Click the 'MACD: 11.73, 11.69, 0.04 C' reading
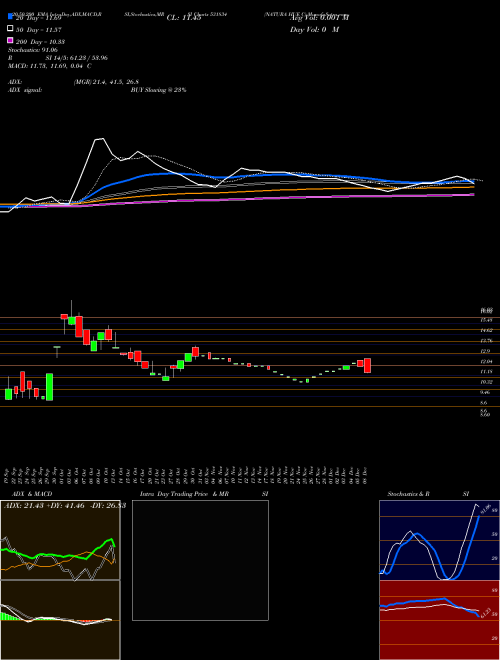 50,66
